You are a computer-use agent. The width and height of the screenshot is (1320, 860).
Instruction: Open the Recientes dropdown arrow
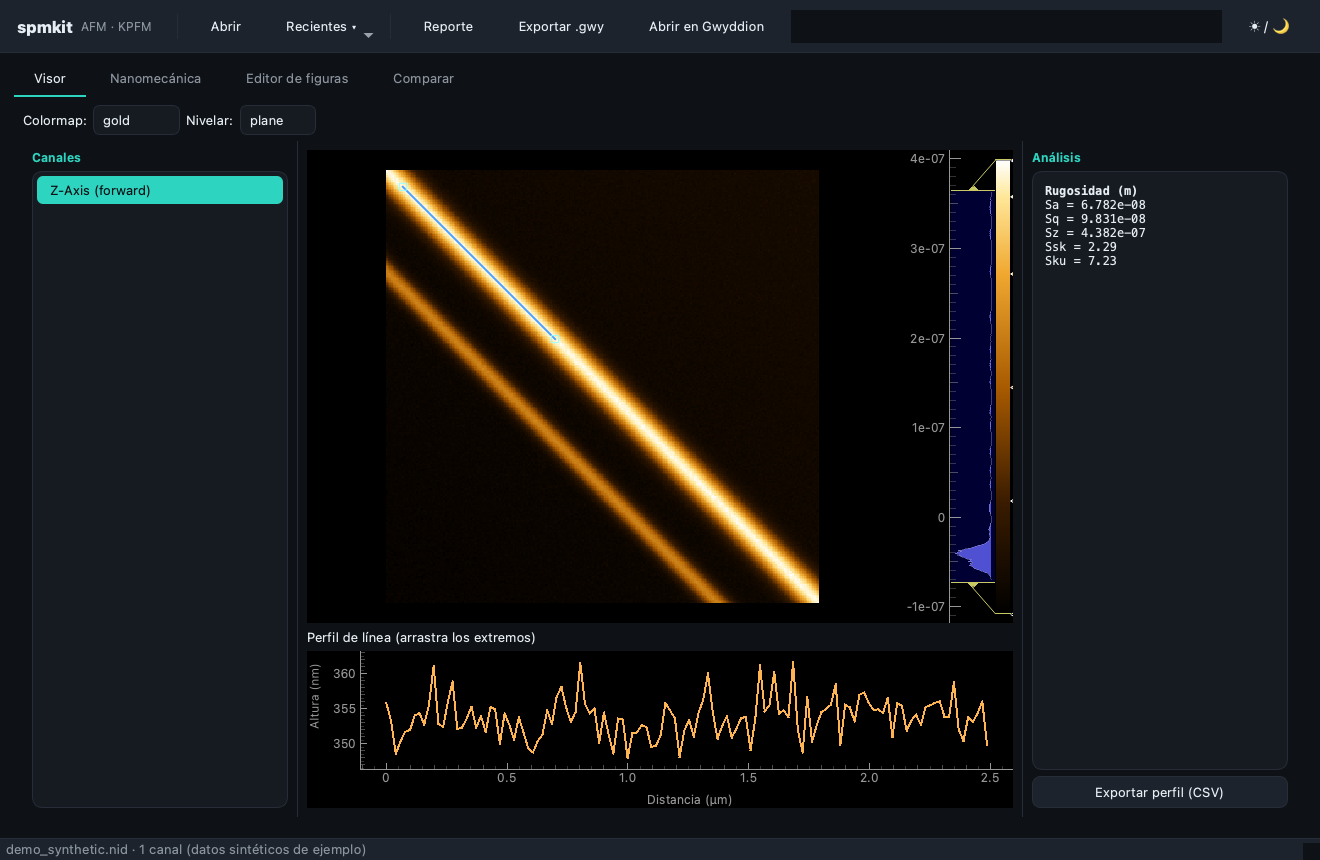pyautogui.click(x=368, y=35)
